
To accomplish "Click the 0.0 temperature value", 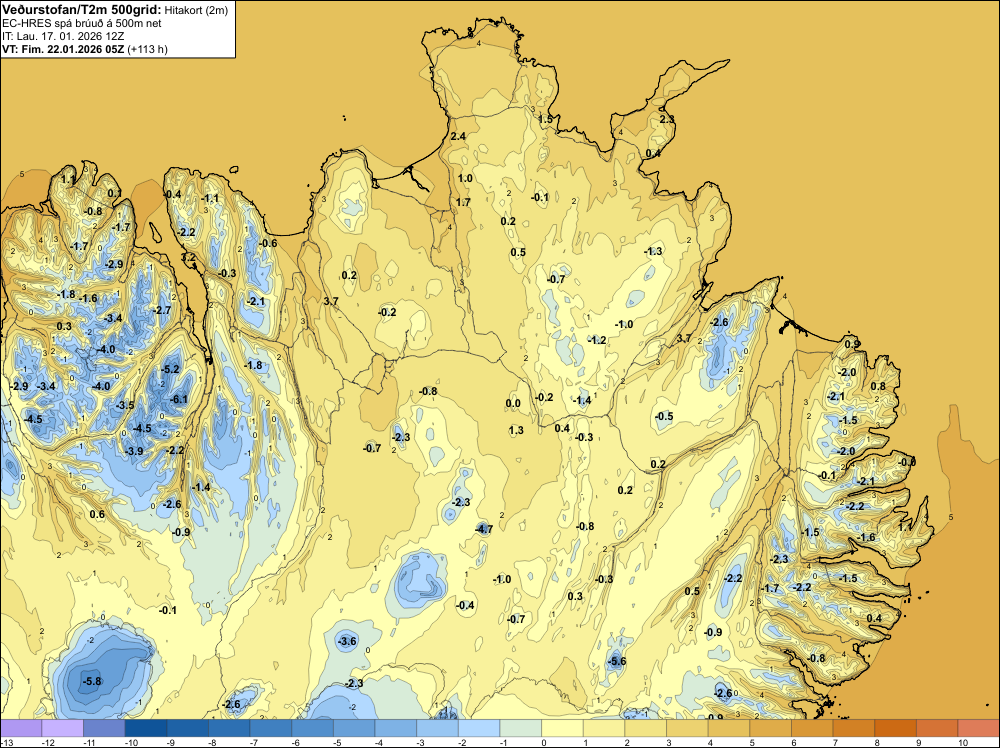I will (x=513, y=403).
